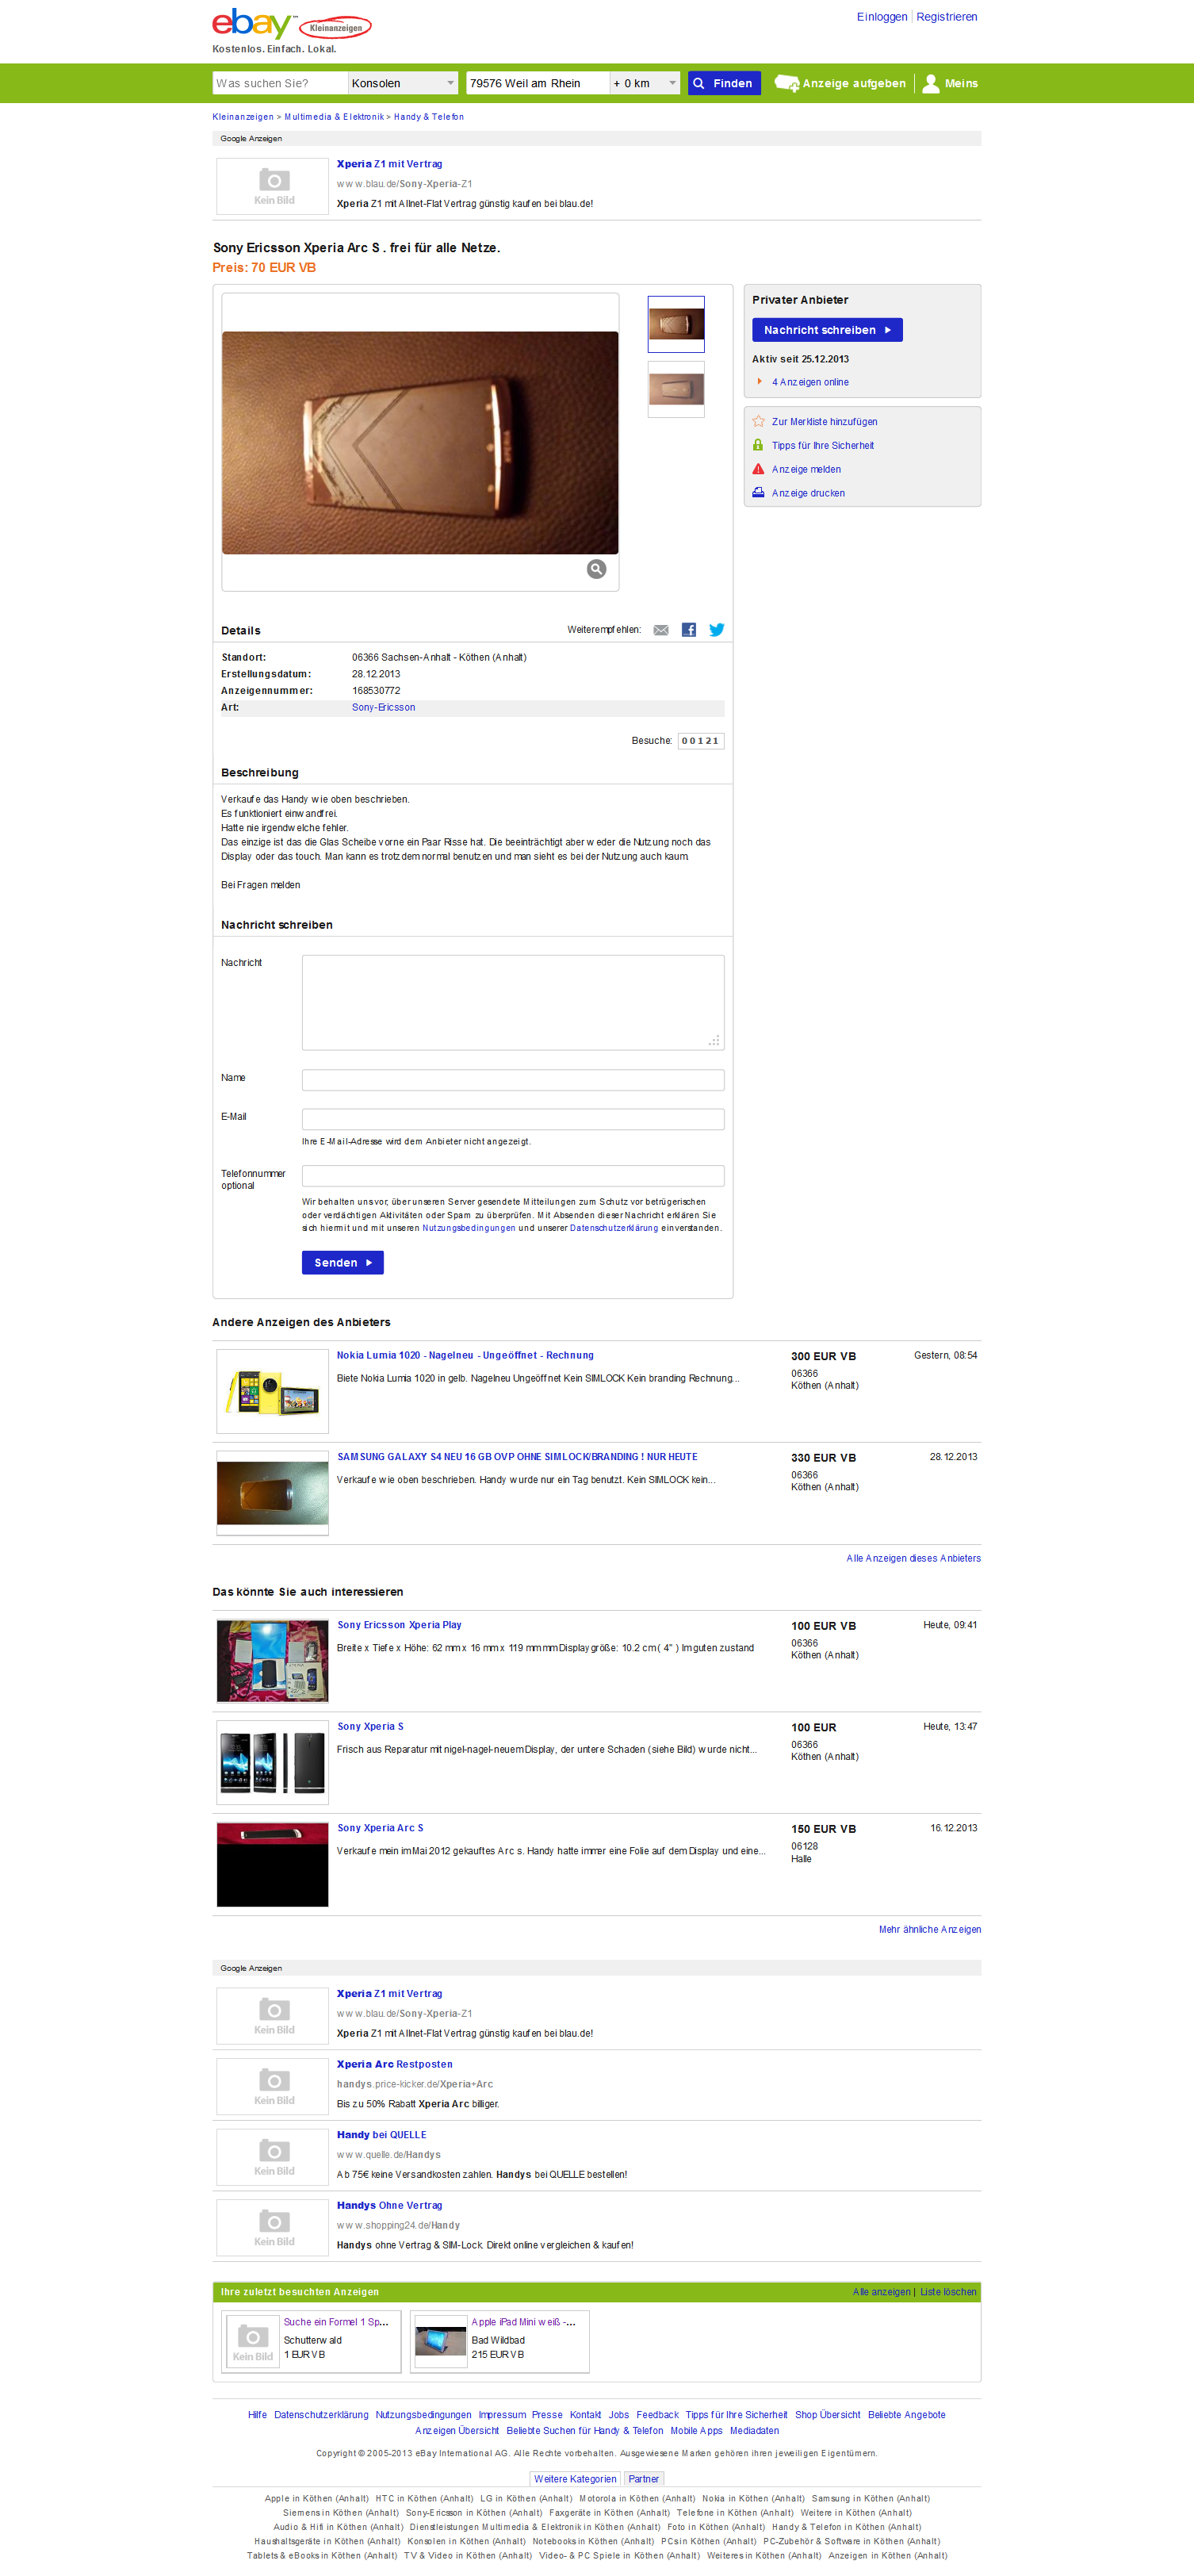Select 'Weitere Kategorien' footer tab
Viewport: 1194px width, 2576px height.
(575, 2479)
